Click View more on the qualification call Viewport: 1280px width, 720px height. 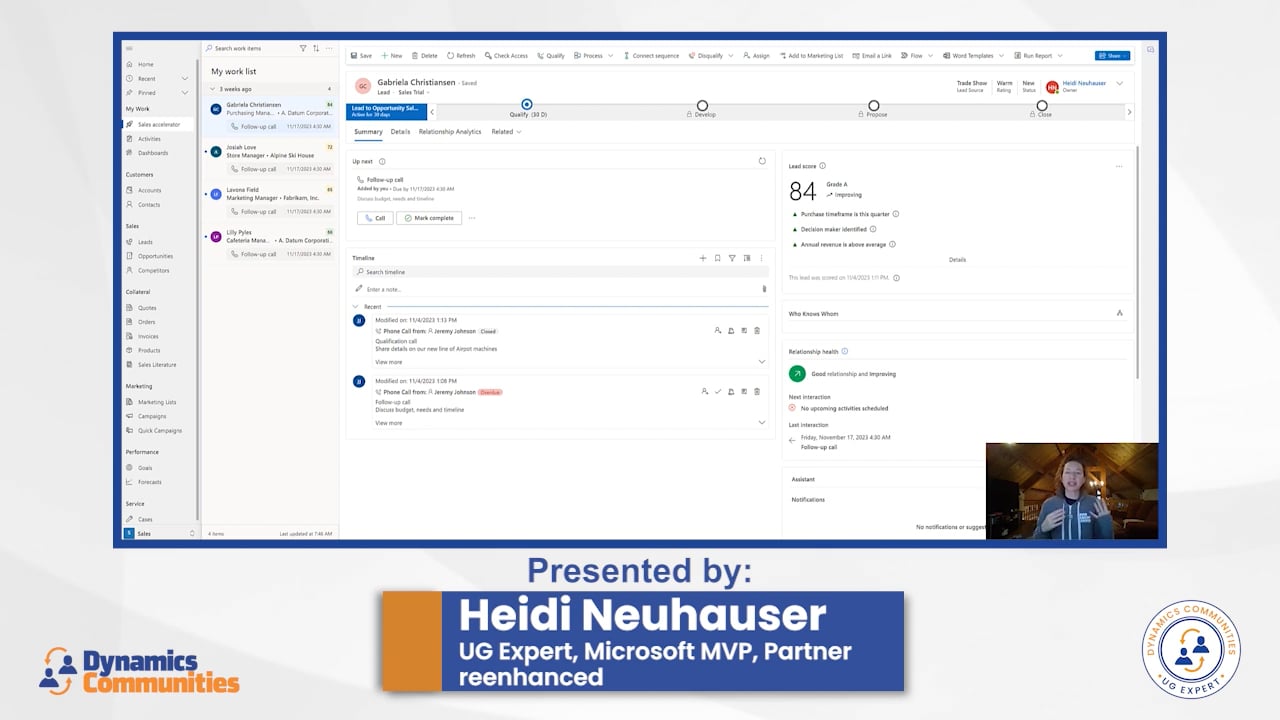(388, 360)
